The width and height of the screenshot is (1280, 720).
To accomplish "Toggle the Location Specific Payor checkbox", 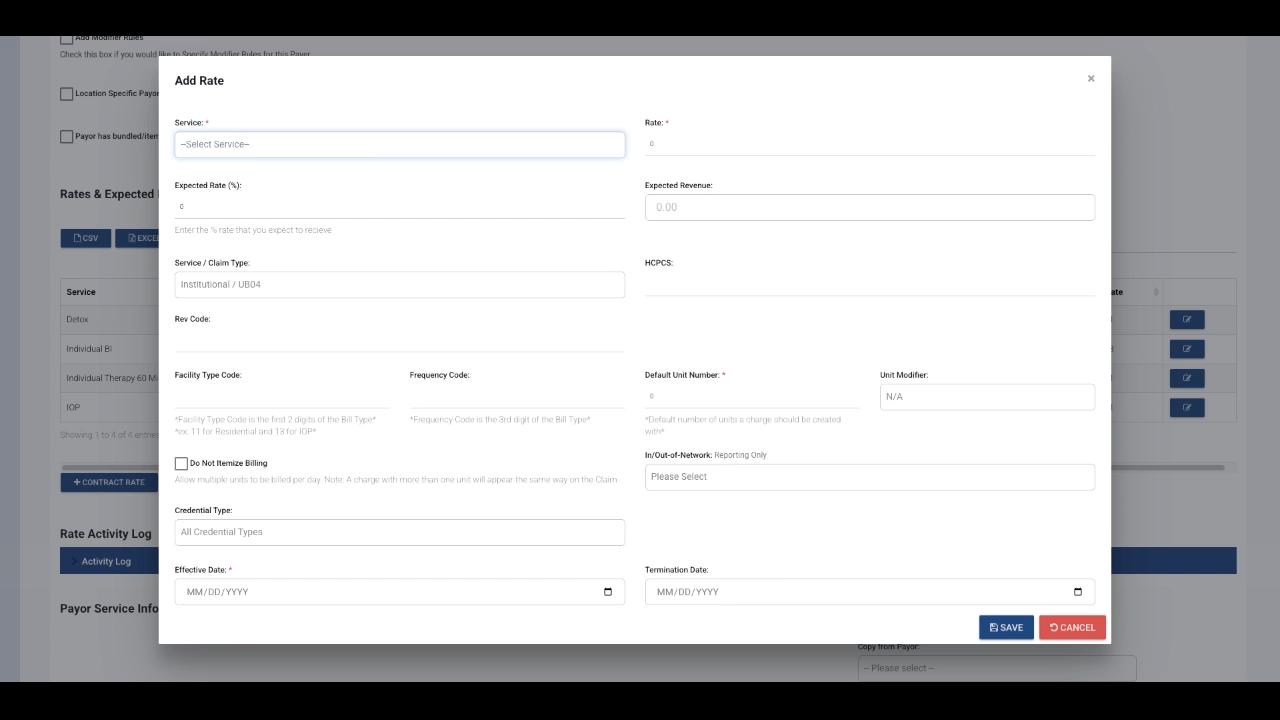I will point(66,93).
